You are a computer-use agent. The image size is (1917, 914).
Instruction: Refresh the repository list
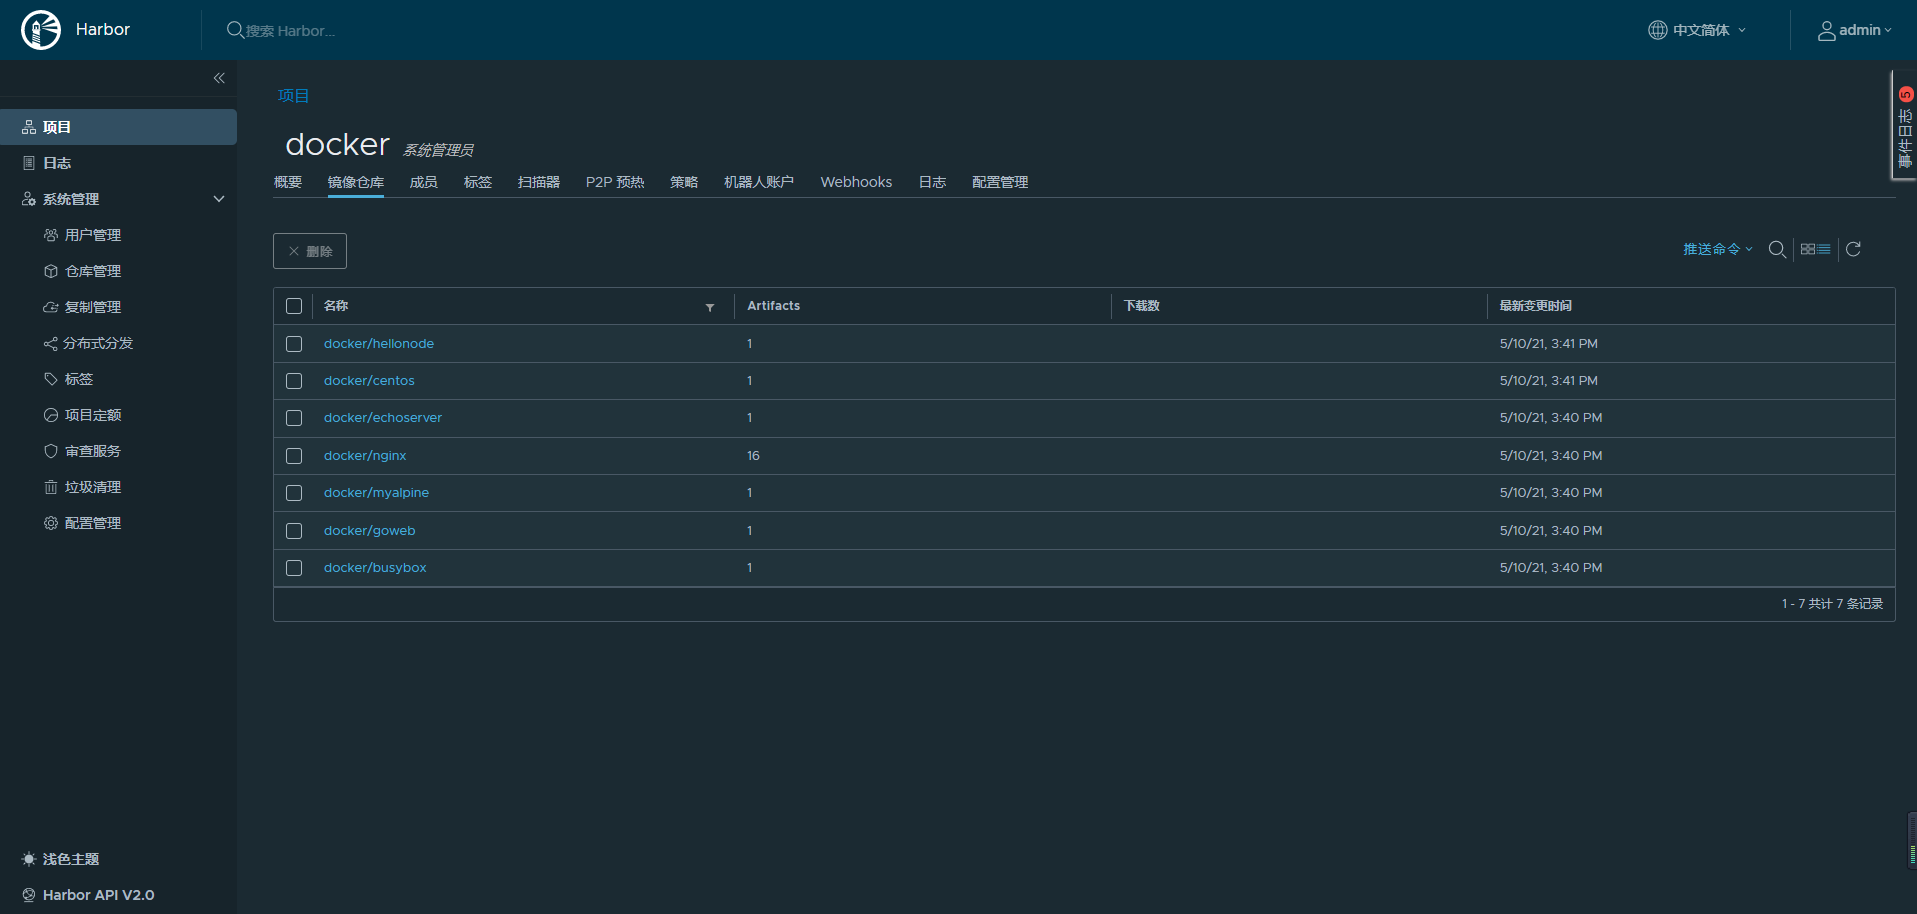pos(1853,250)
